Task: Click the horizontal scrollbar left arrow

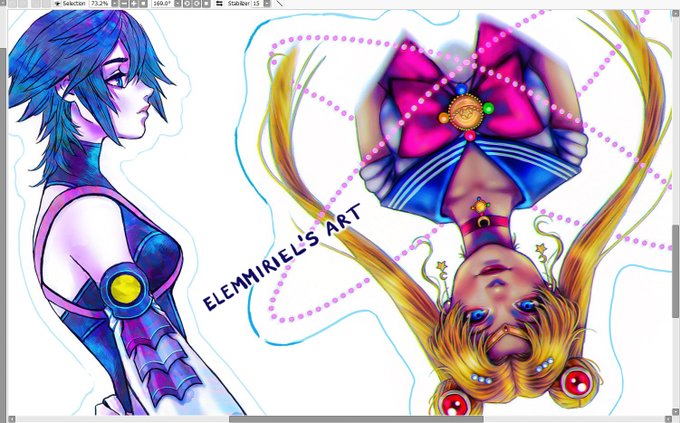Action: (x=12, y=419)
